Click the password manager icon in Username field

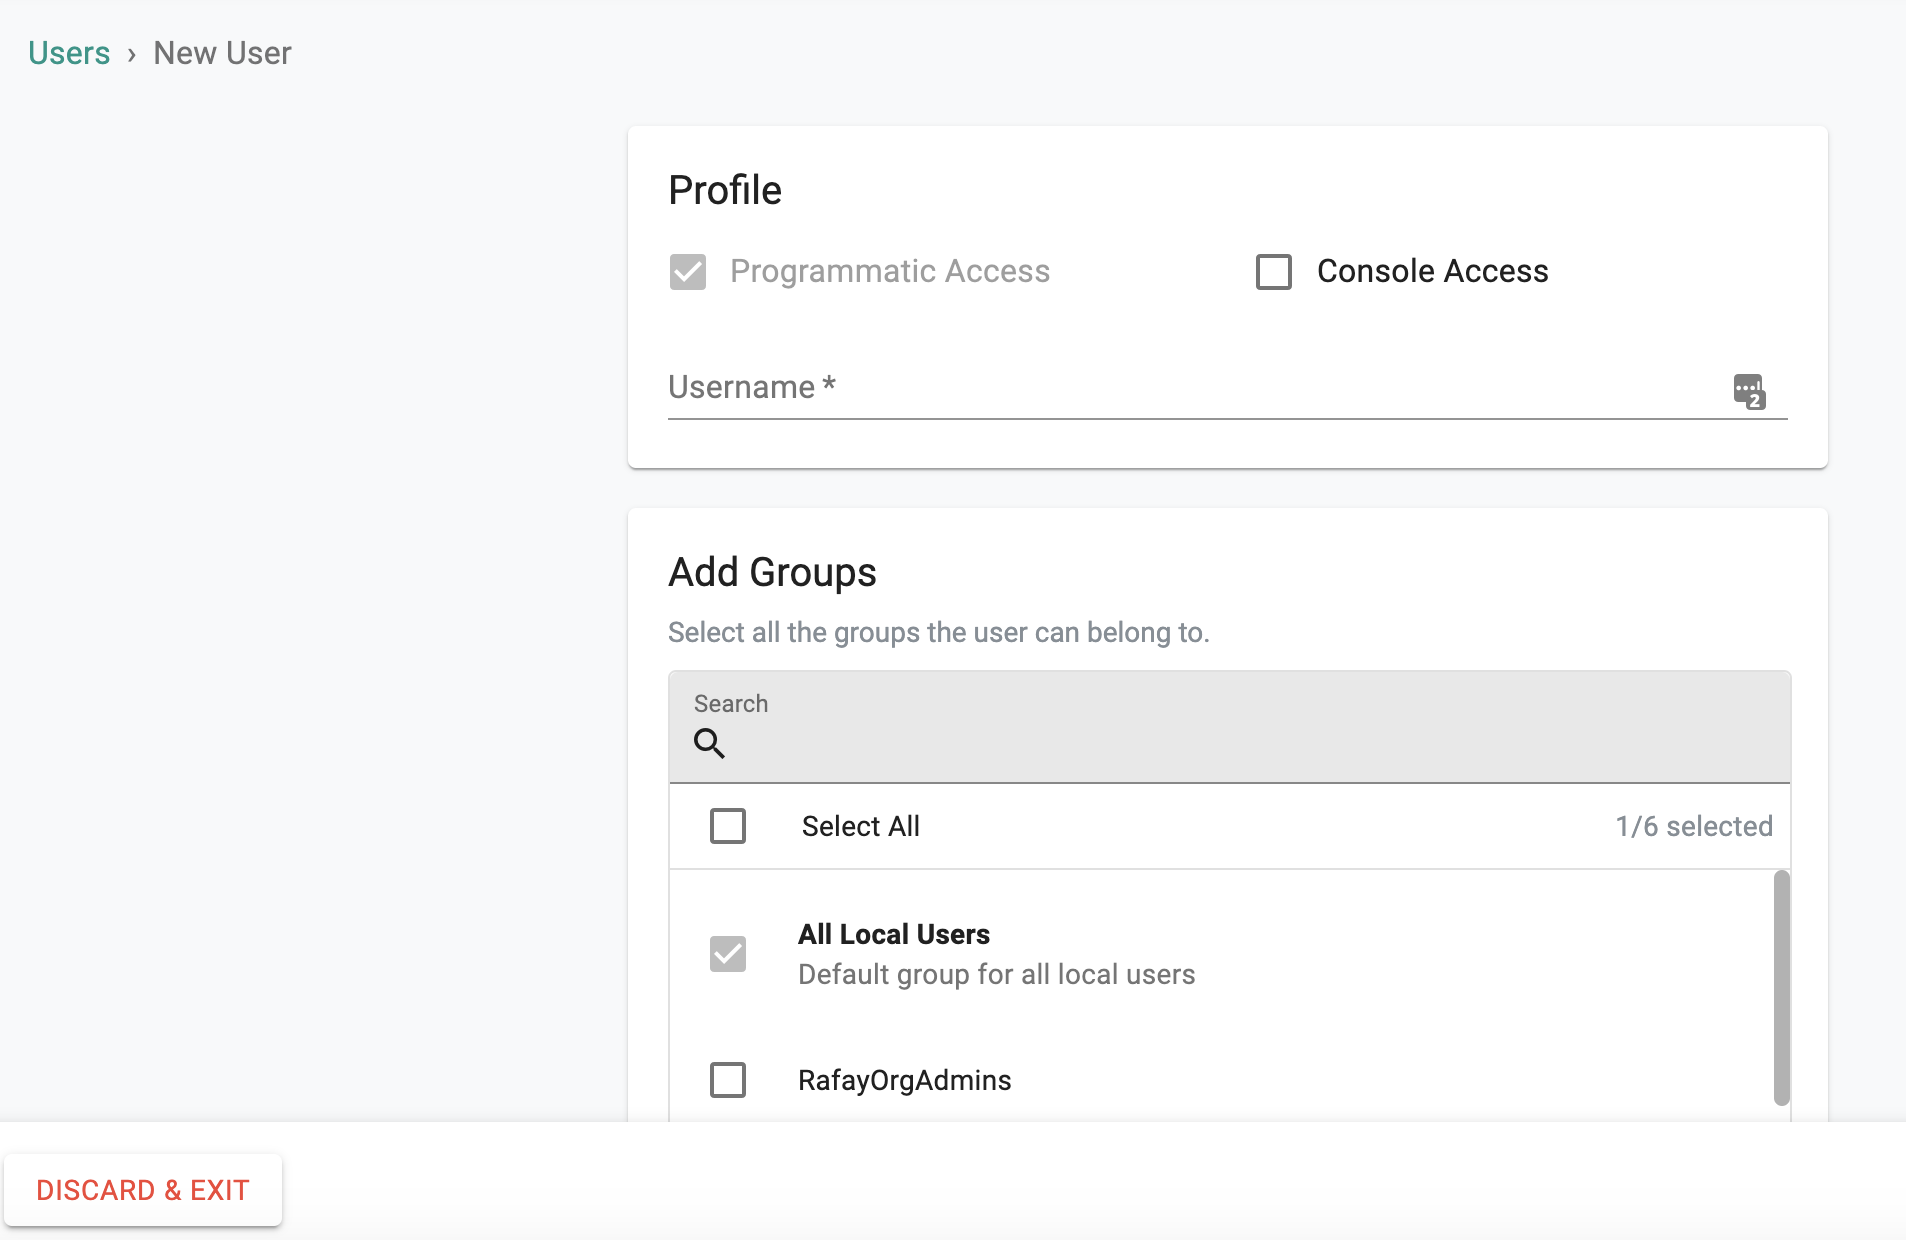click(1749, 391)
